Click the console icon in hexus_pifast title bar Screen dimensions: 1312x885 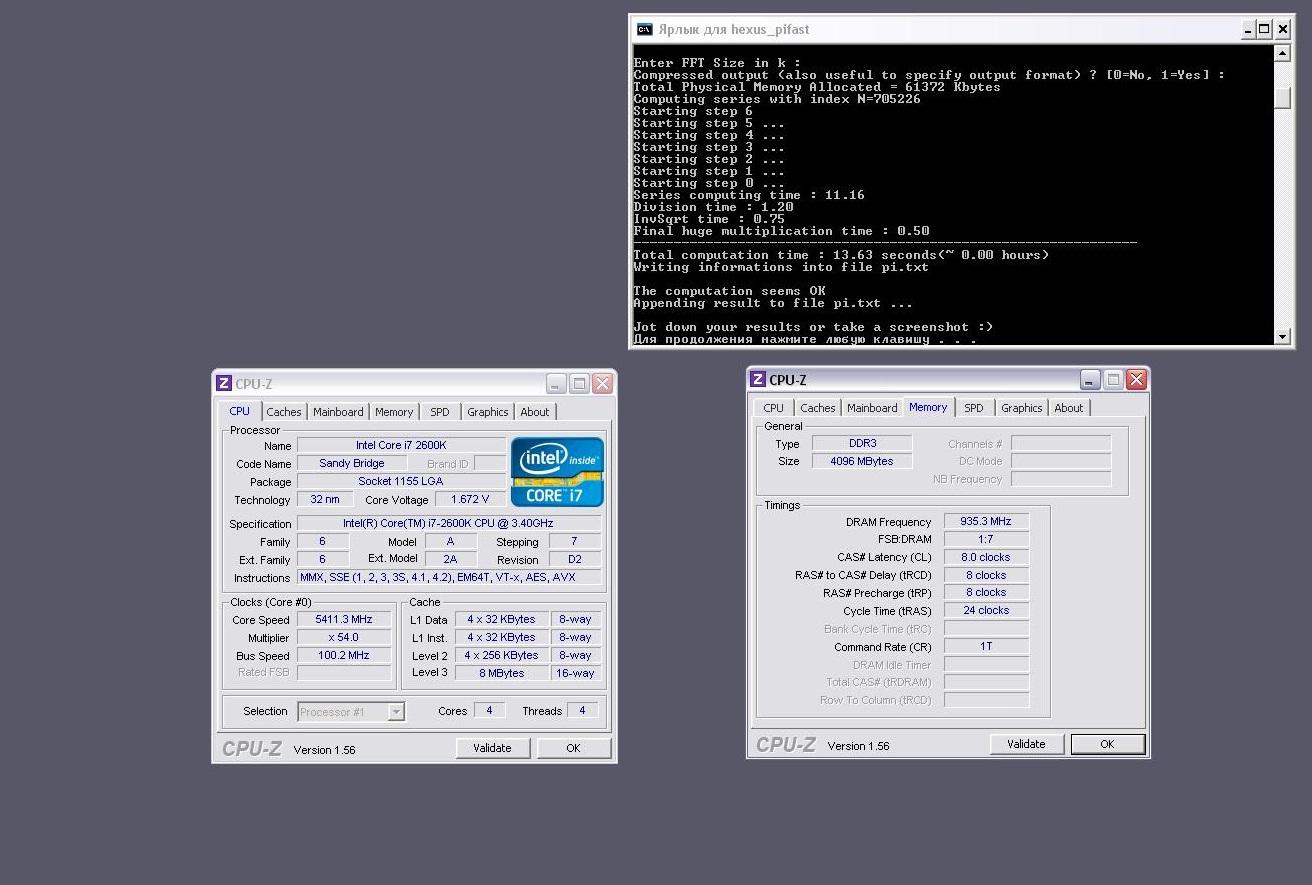coord(645,29)
